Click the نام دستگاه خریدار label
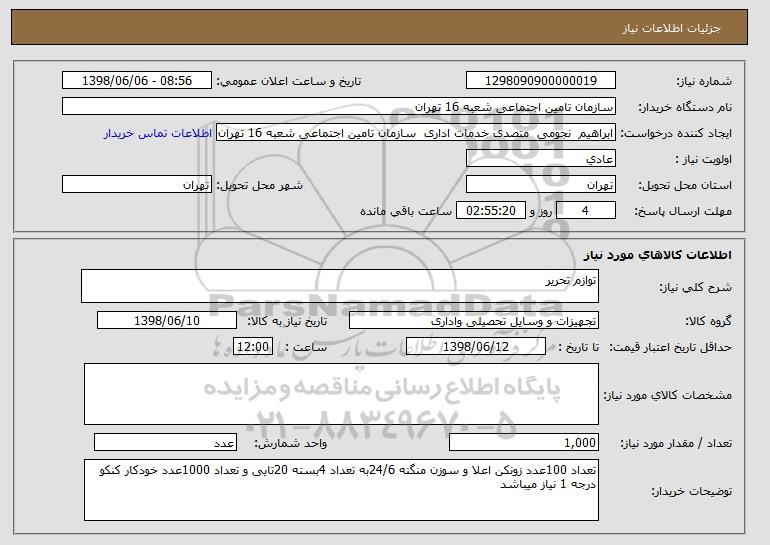This screenshot has width=770, height=545. pos(685,107)
